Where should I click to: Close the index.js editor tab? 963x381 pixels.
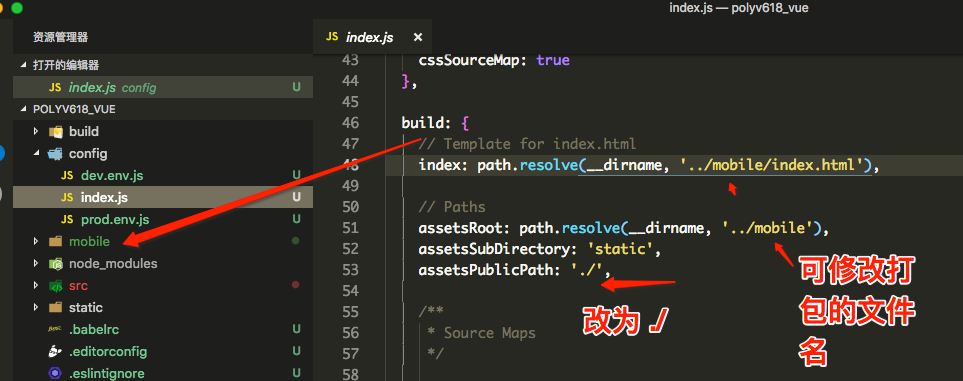pyautogui.click(x=418, y=37)
